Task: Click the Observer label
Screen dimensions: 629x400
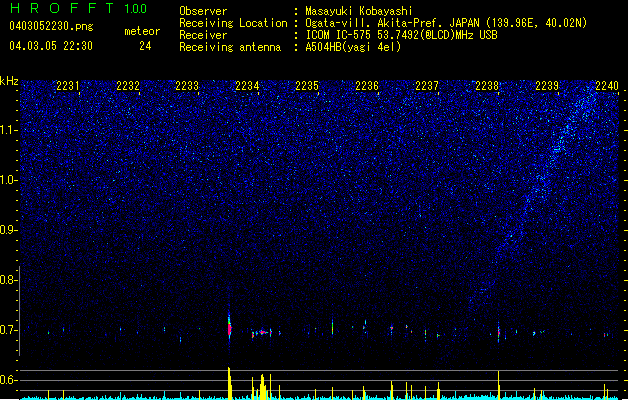Action: click(x=203, y=11)
